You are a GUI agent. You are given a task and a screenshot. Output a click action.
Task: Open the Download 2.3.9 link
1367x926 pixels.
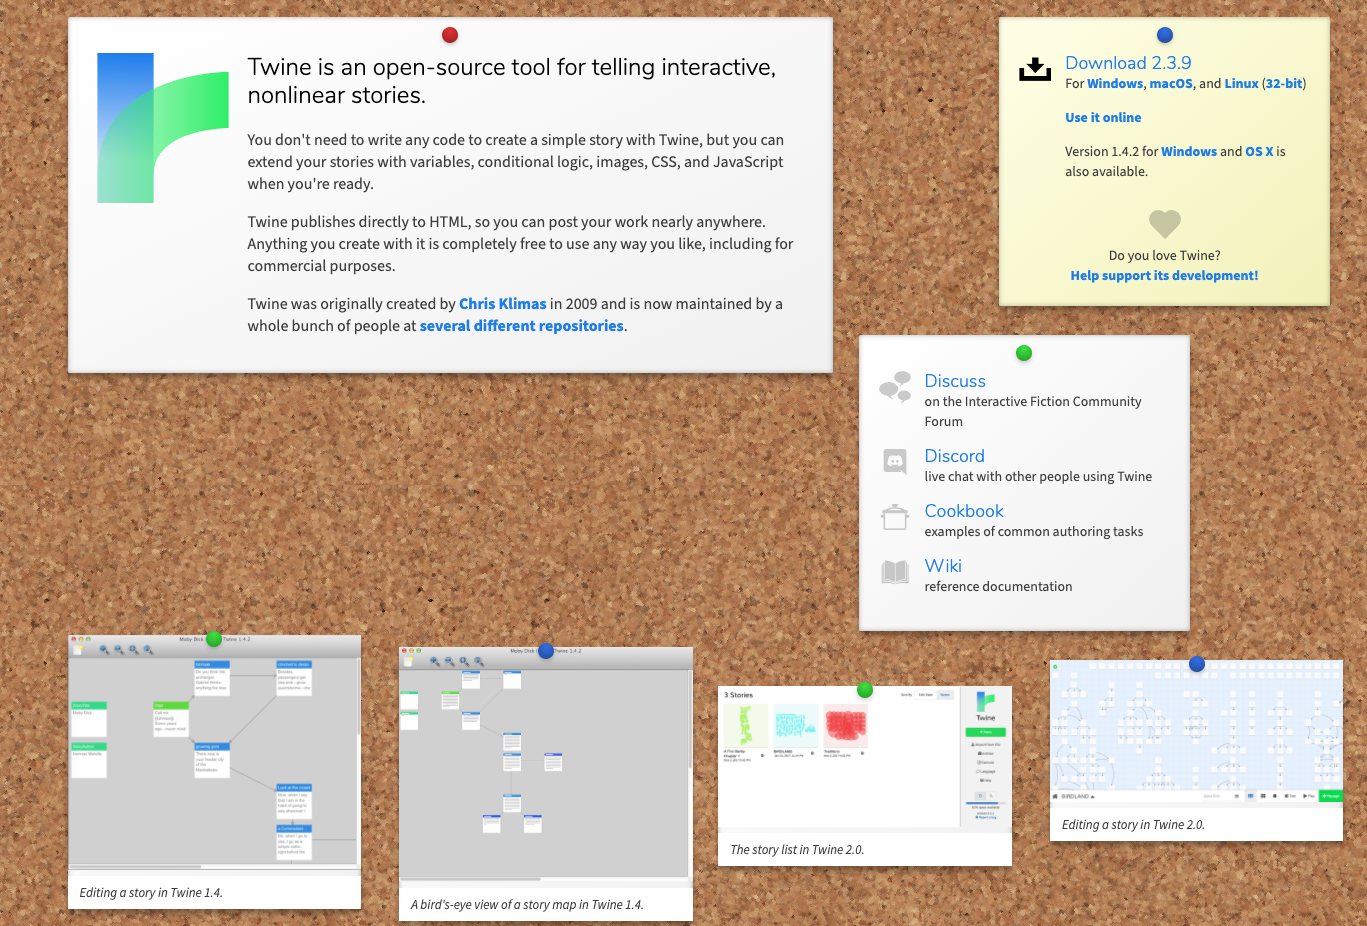coord(1128,62)
